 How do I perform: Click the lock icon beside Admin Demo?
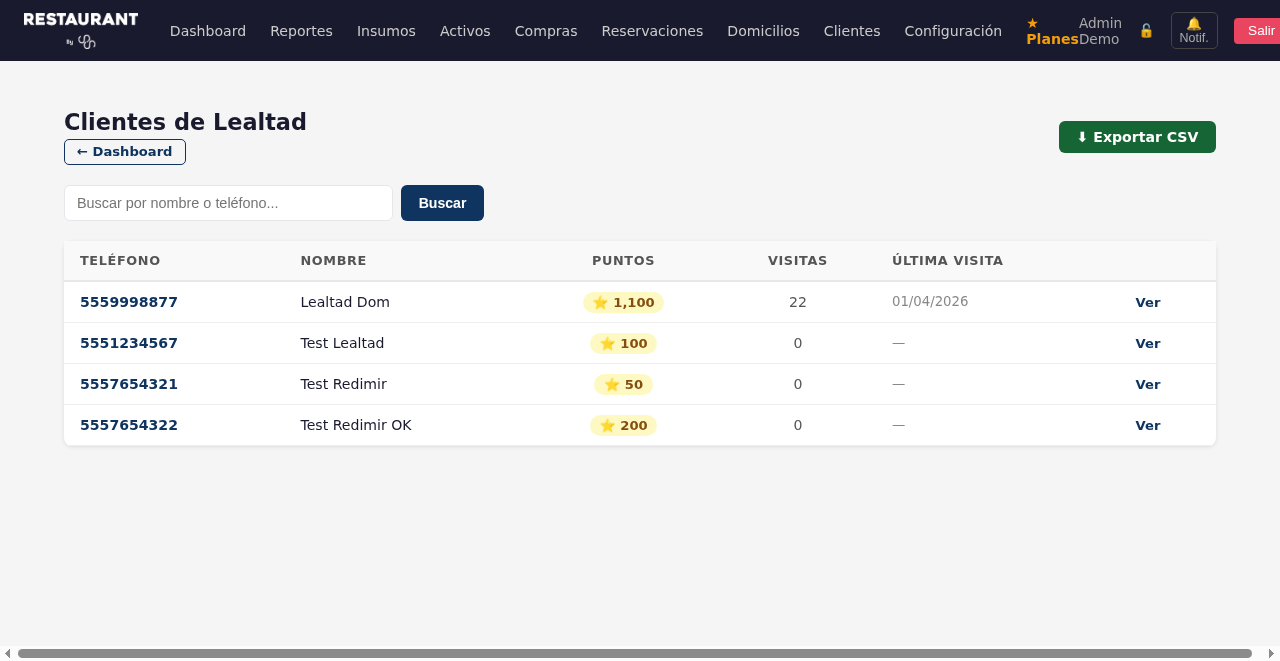[x=1146, y=31]
